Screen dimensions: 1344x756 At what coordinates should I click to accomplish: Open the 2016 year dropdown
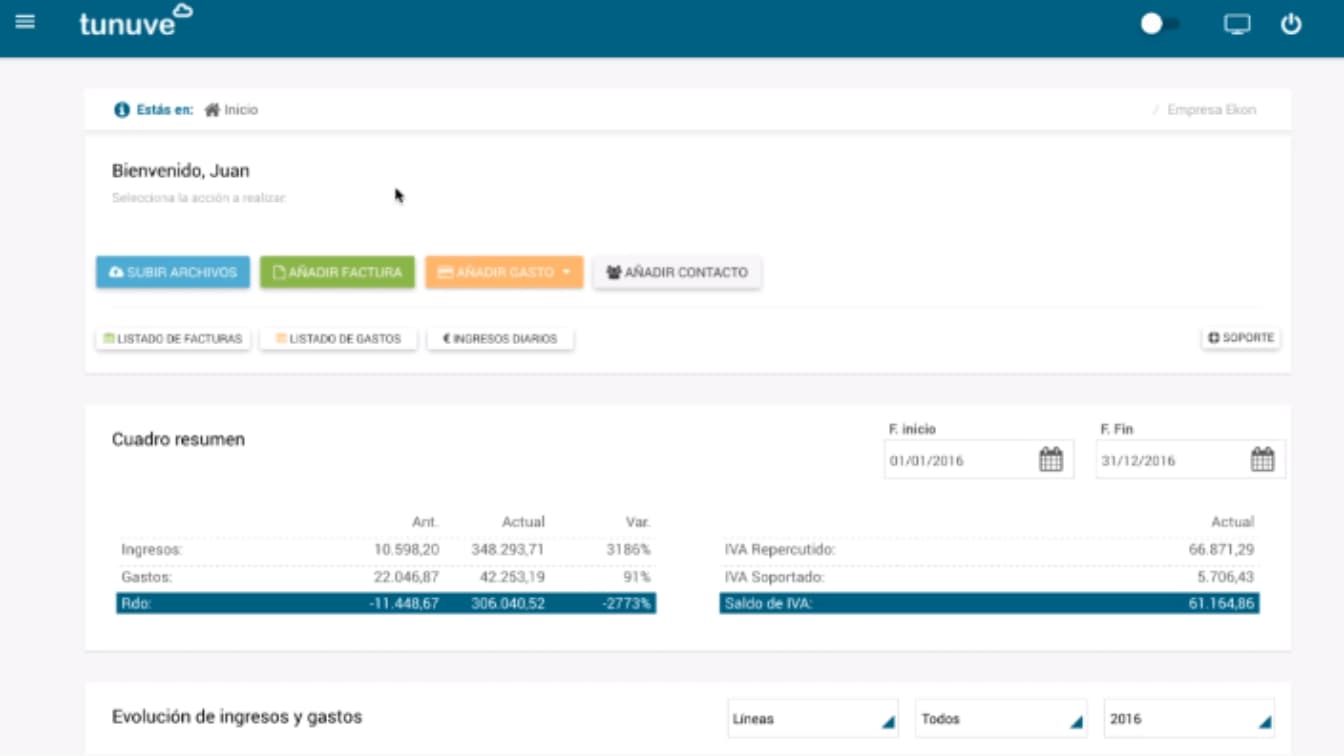[1189, 719]
